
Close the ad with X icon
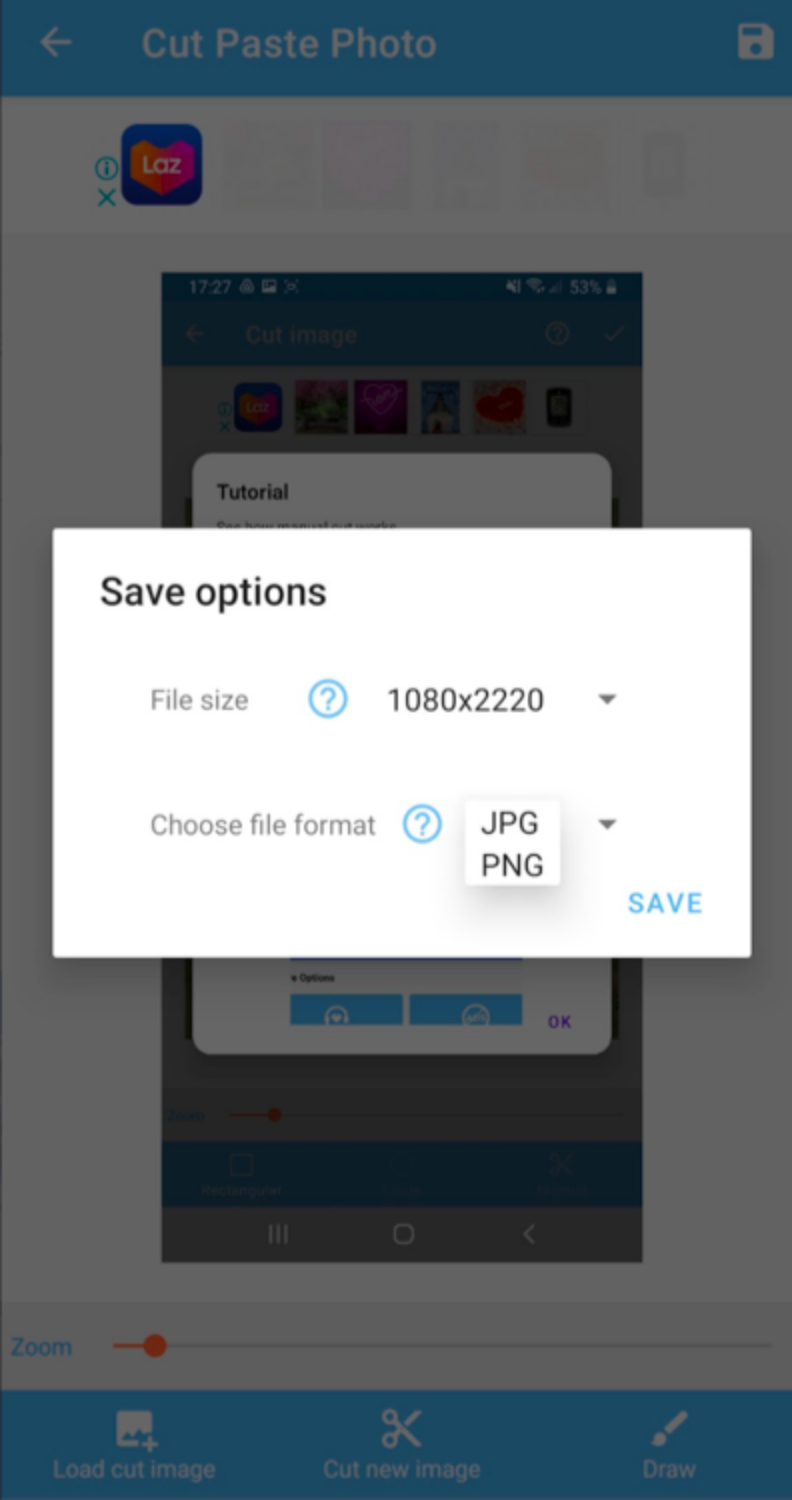click(106, 198)
